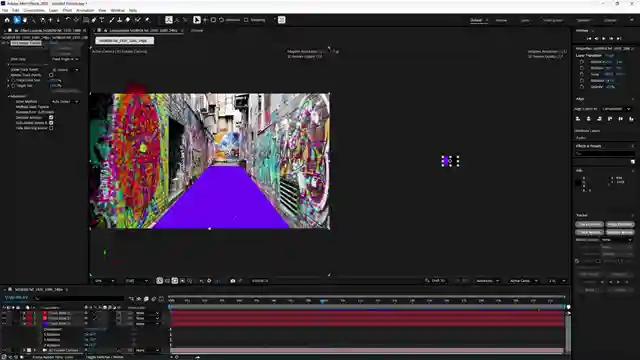Screen dimensions: 640x360
Task: Select the Hand tool
Action: pos(25,20)
